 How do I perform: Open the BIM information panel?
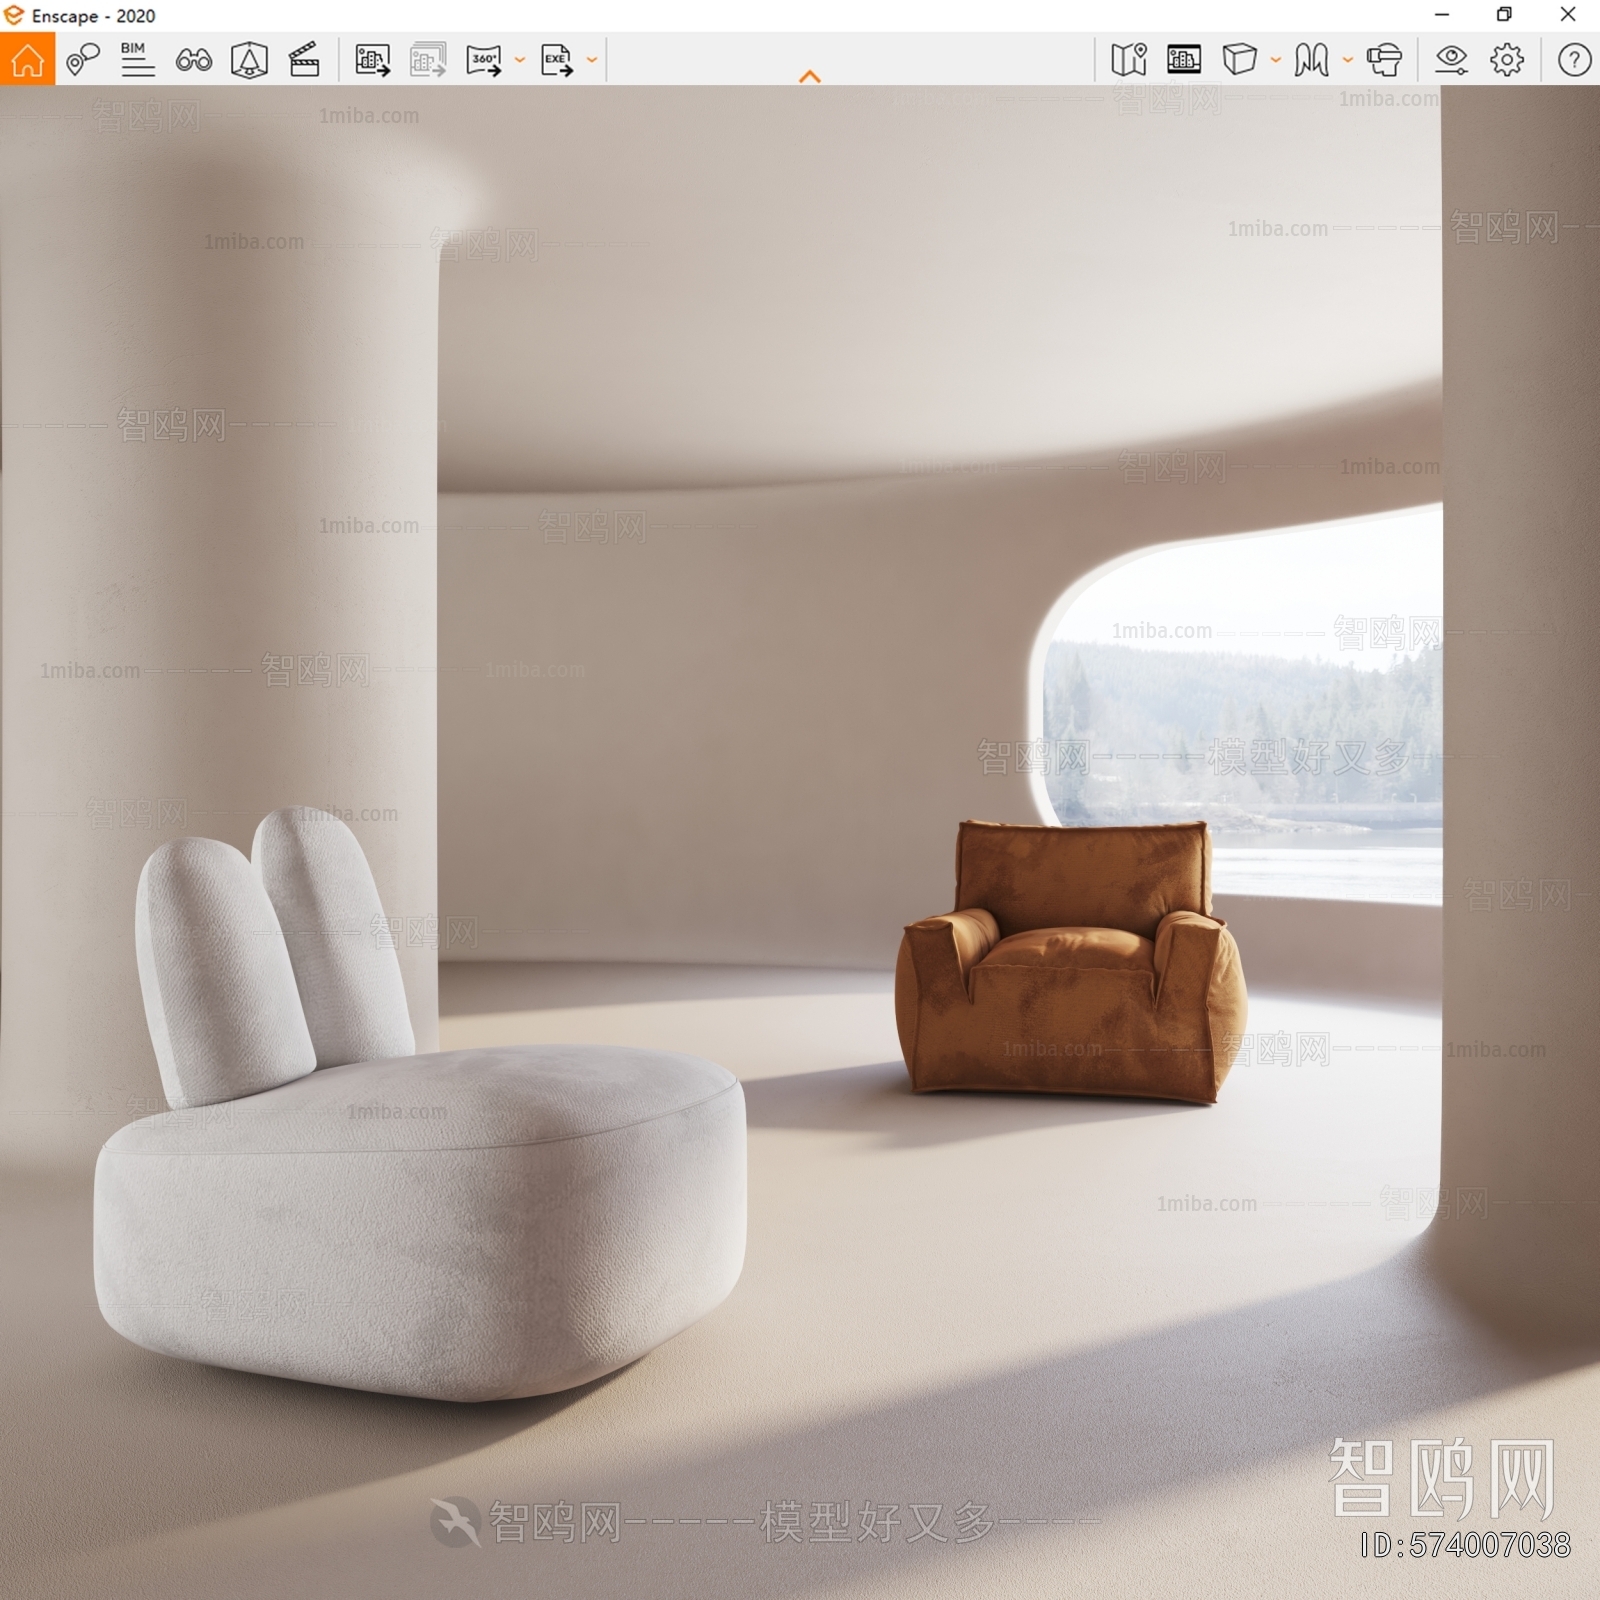point(137,60)
